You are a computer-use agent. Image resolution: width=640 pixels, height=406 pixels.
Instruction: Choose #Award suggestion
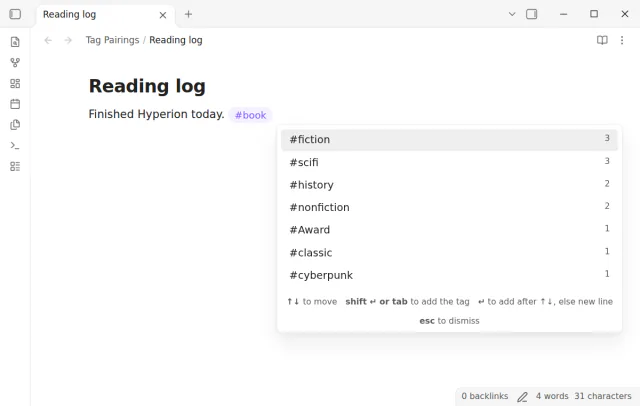pyautogui.click(x=449, y=230)
